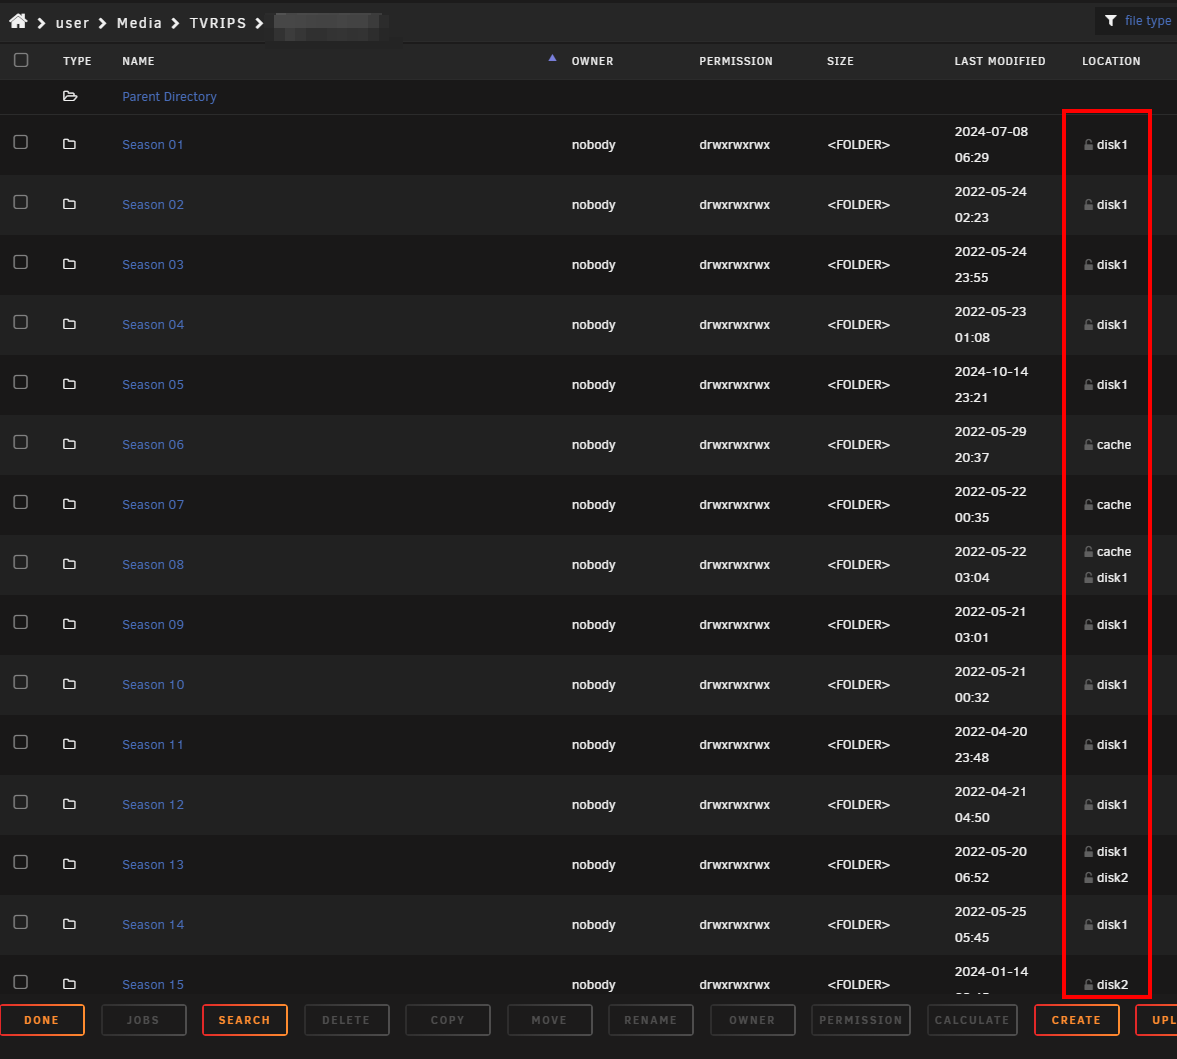Click the Owner action button
Screen dimensions: 1177x1059
[x=752, y=1020]
